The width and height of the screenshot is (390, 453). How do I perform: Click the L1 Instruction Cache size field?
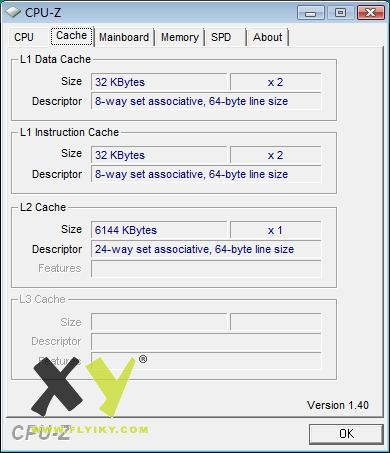pos(159,155)
